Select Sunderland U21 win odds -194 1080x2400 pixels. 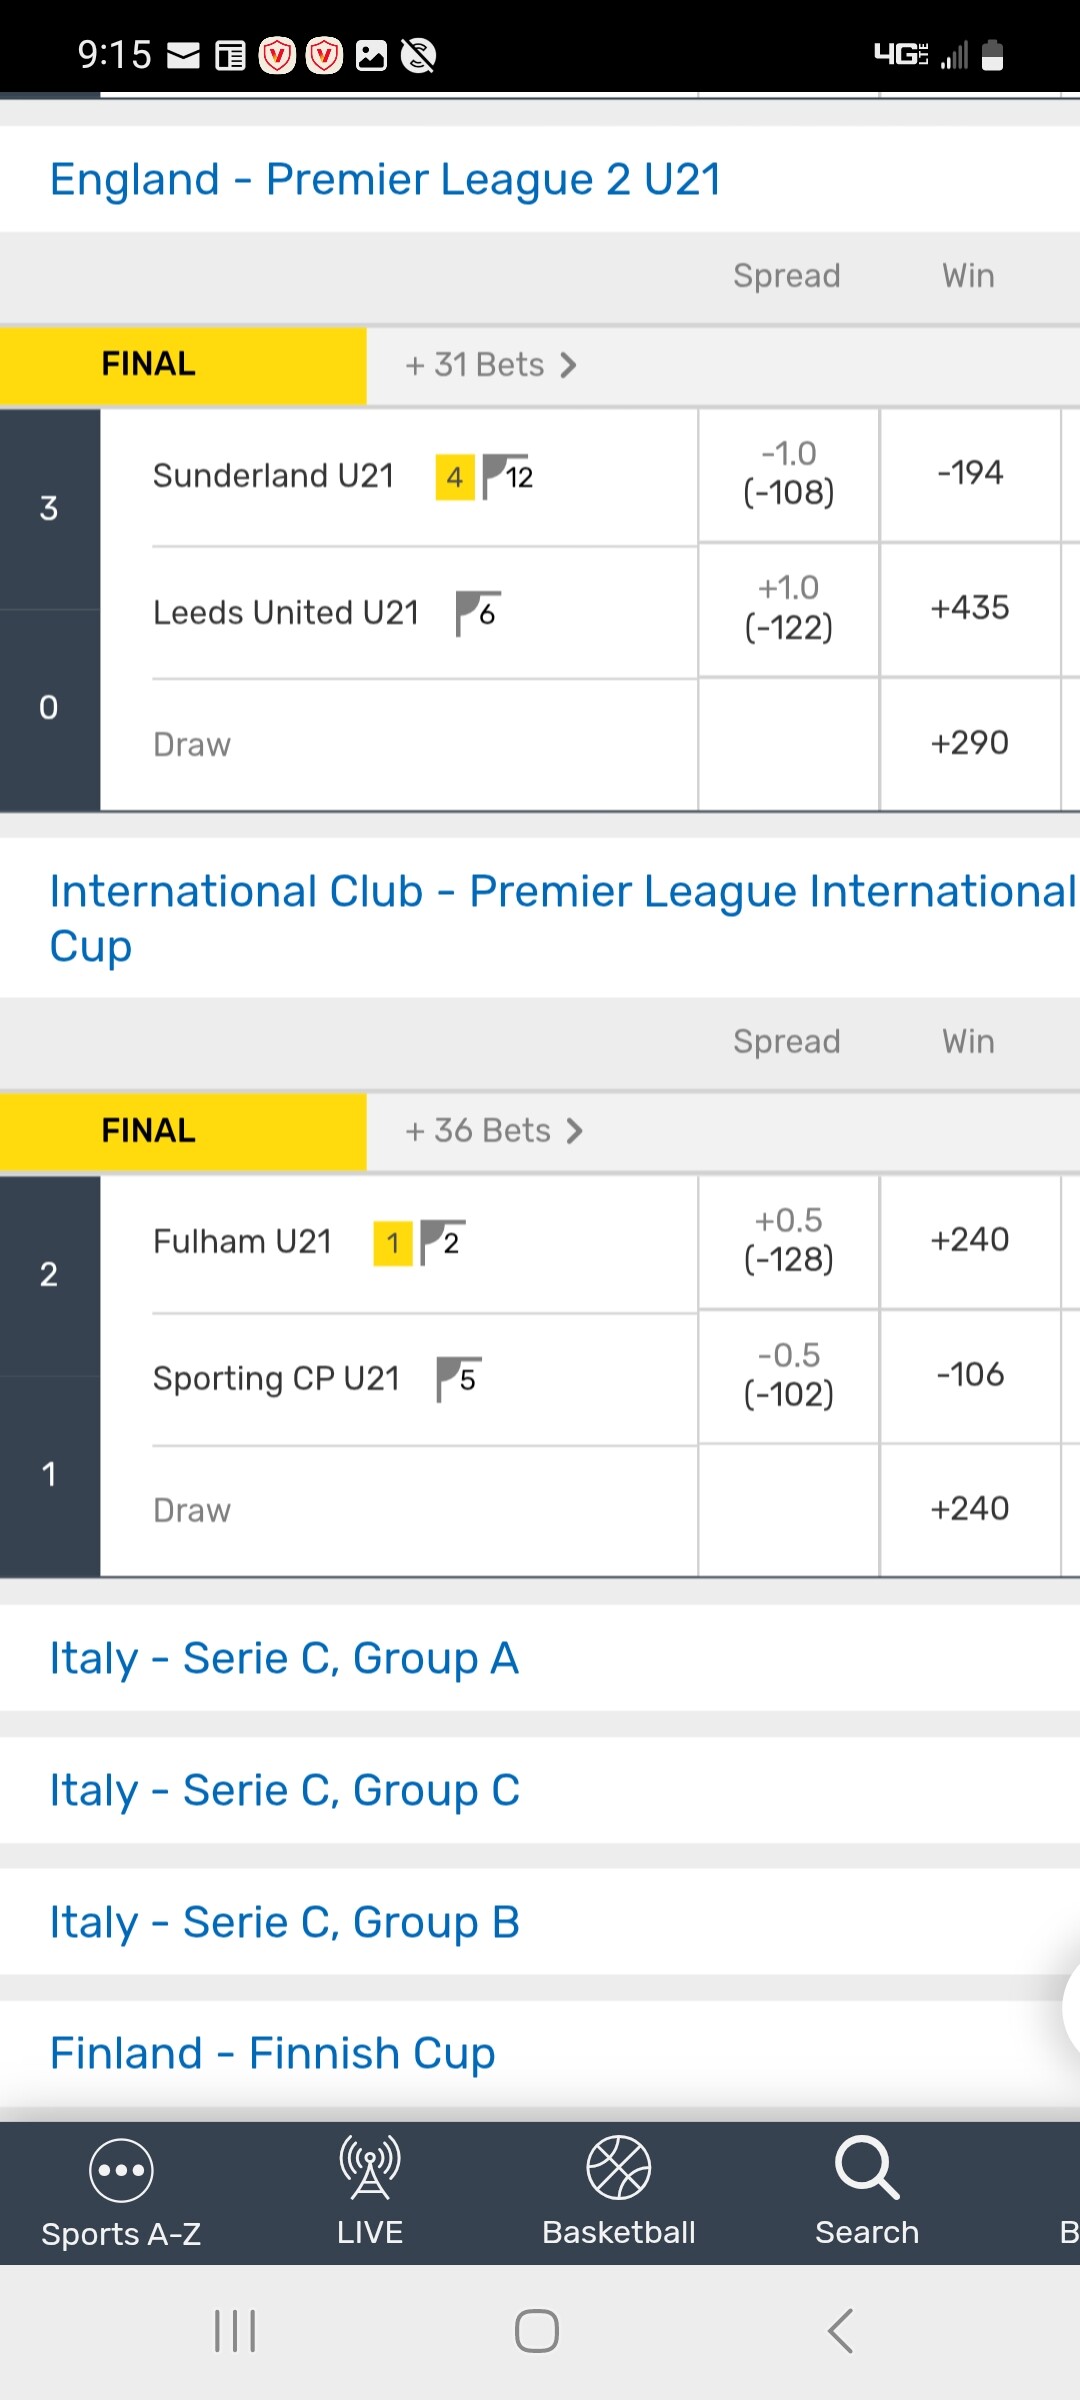tap(969, 473)
